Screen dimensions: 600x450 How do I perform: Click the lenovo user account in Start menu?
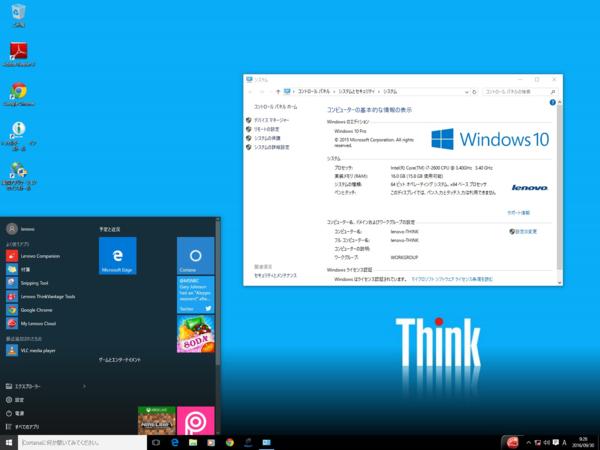pos(21,229)
